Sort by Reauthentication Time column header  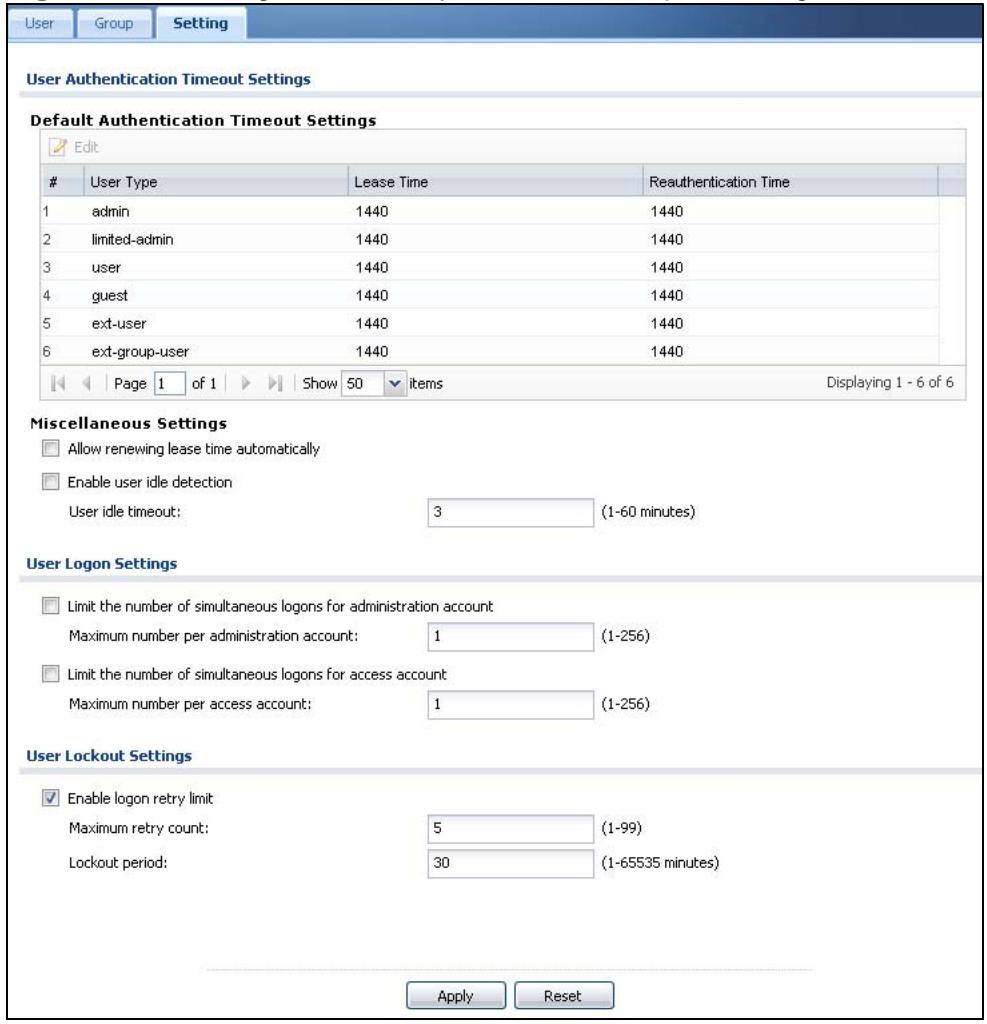(790, 182)
